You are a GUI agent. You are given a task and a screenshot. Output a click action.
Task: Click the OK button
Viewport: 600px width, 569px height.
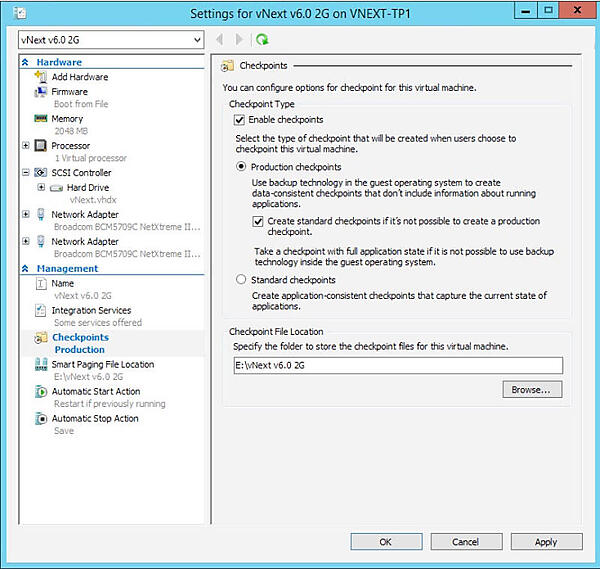(x=386, y=542)
